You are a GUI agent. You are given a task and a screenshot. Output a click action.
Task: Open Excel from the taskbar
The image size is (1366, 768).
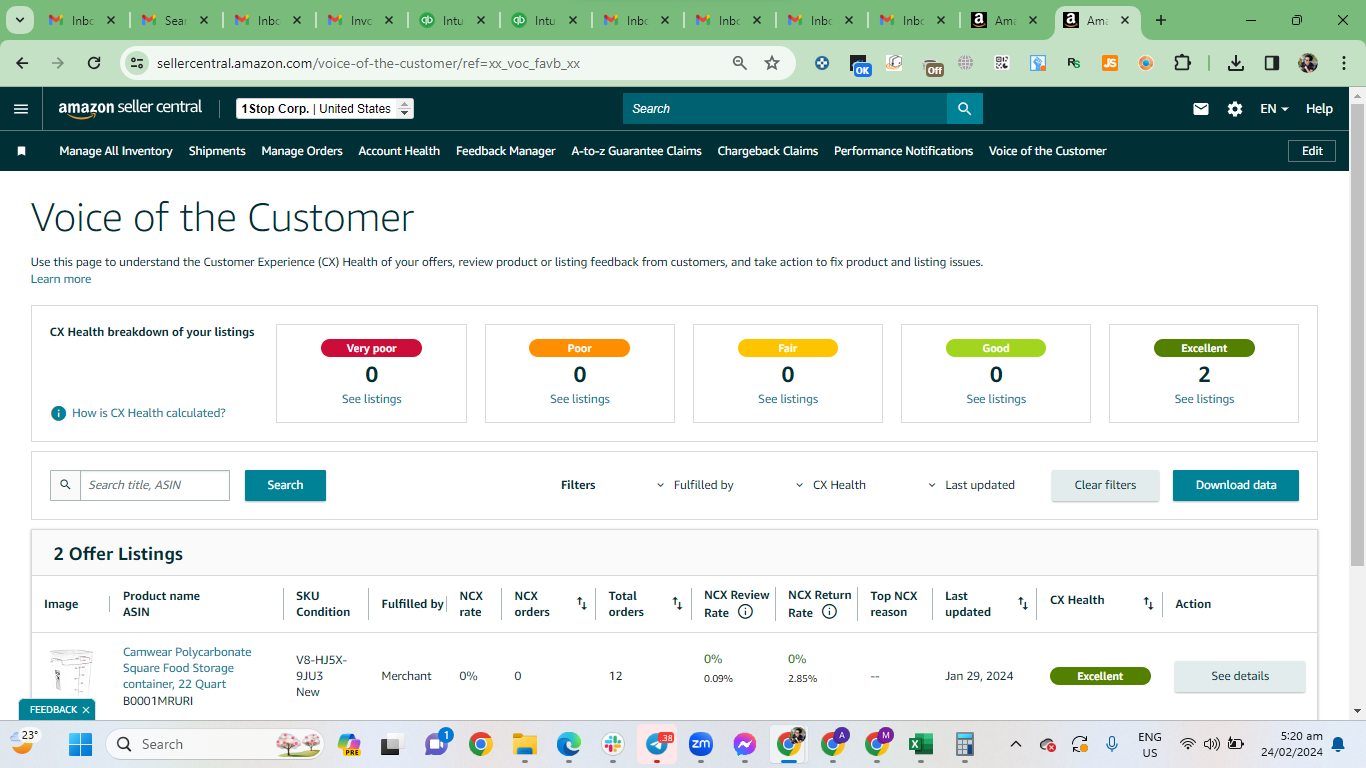(920, 744)
